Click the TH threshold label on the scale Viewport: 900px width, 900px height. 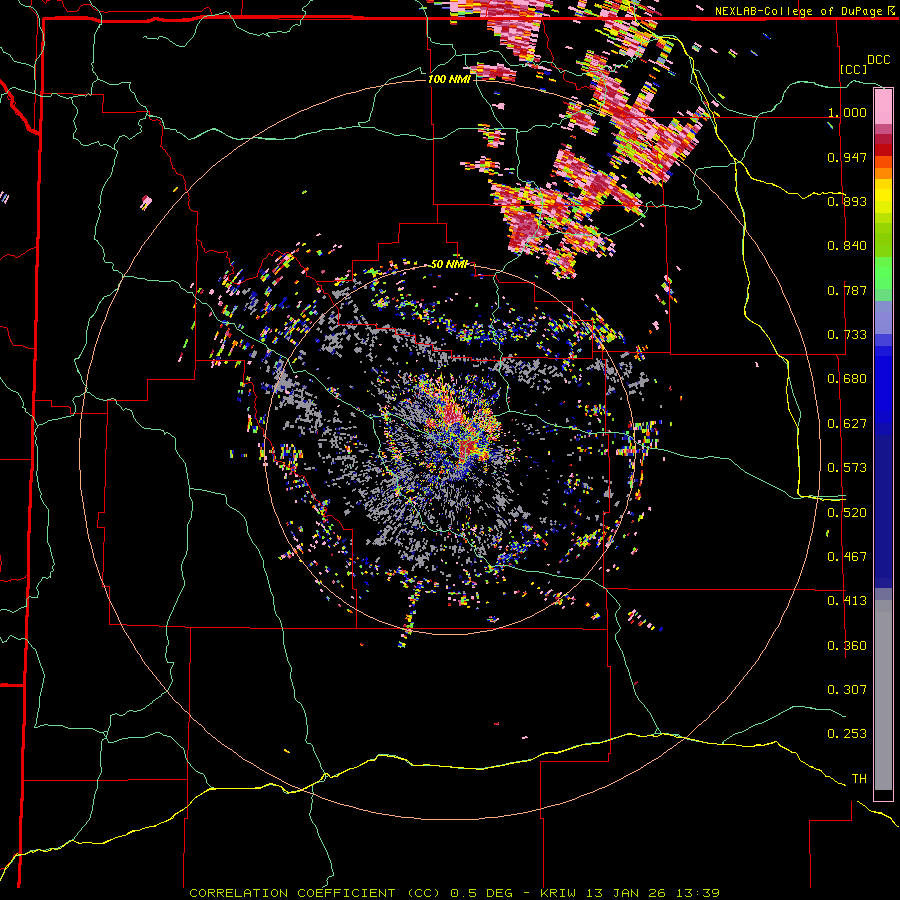(859, 779)
